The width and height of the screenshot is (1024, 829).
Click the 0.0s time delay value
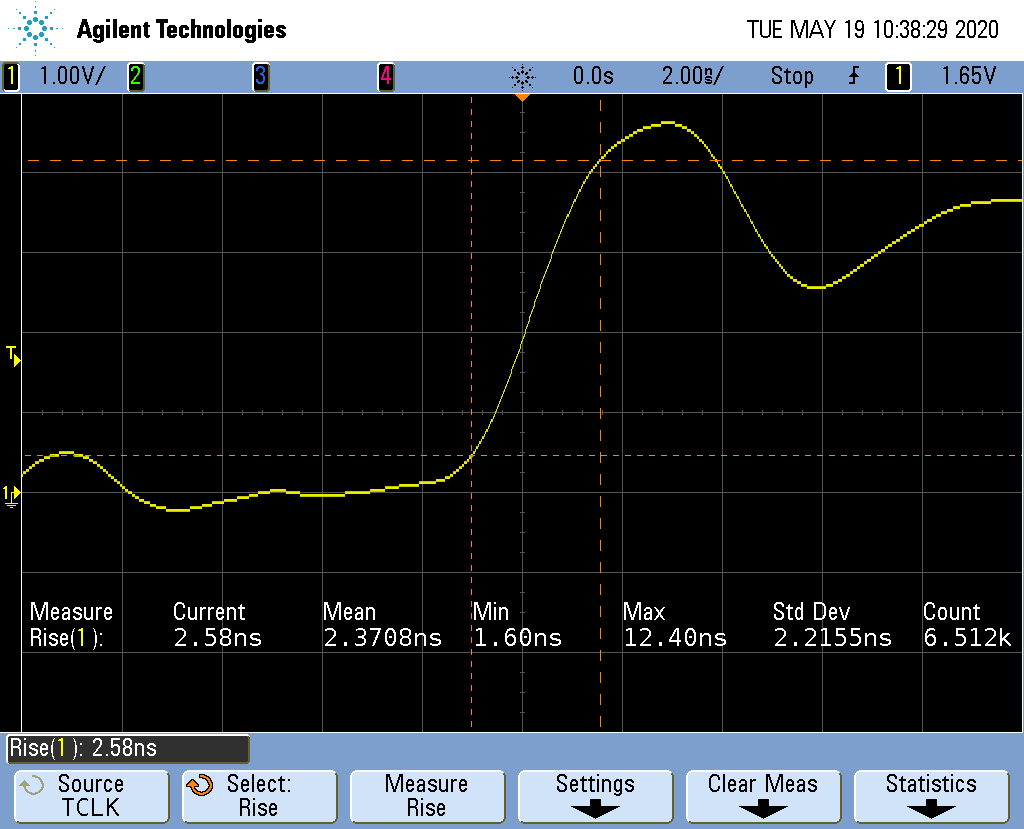click(x=593, y=76)
